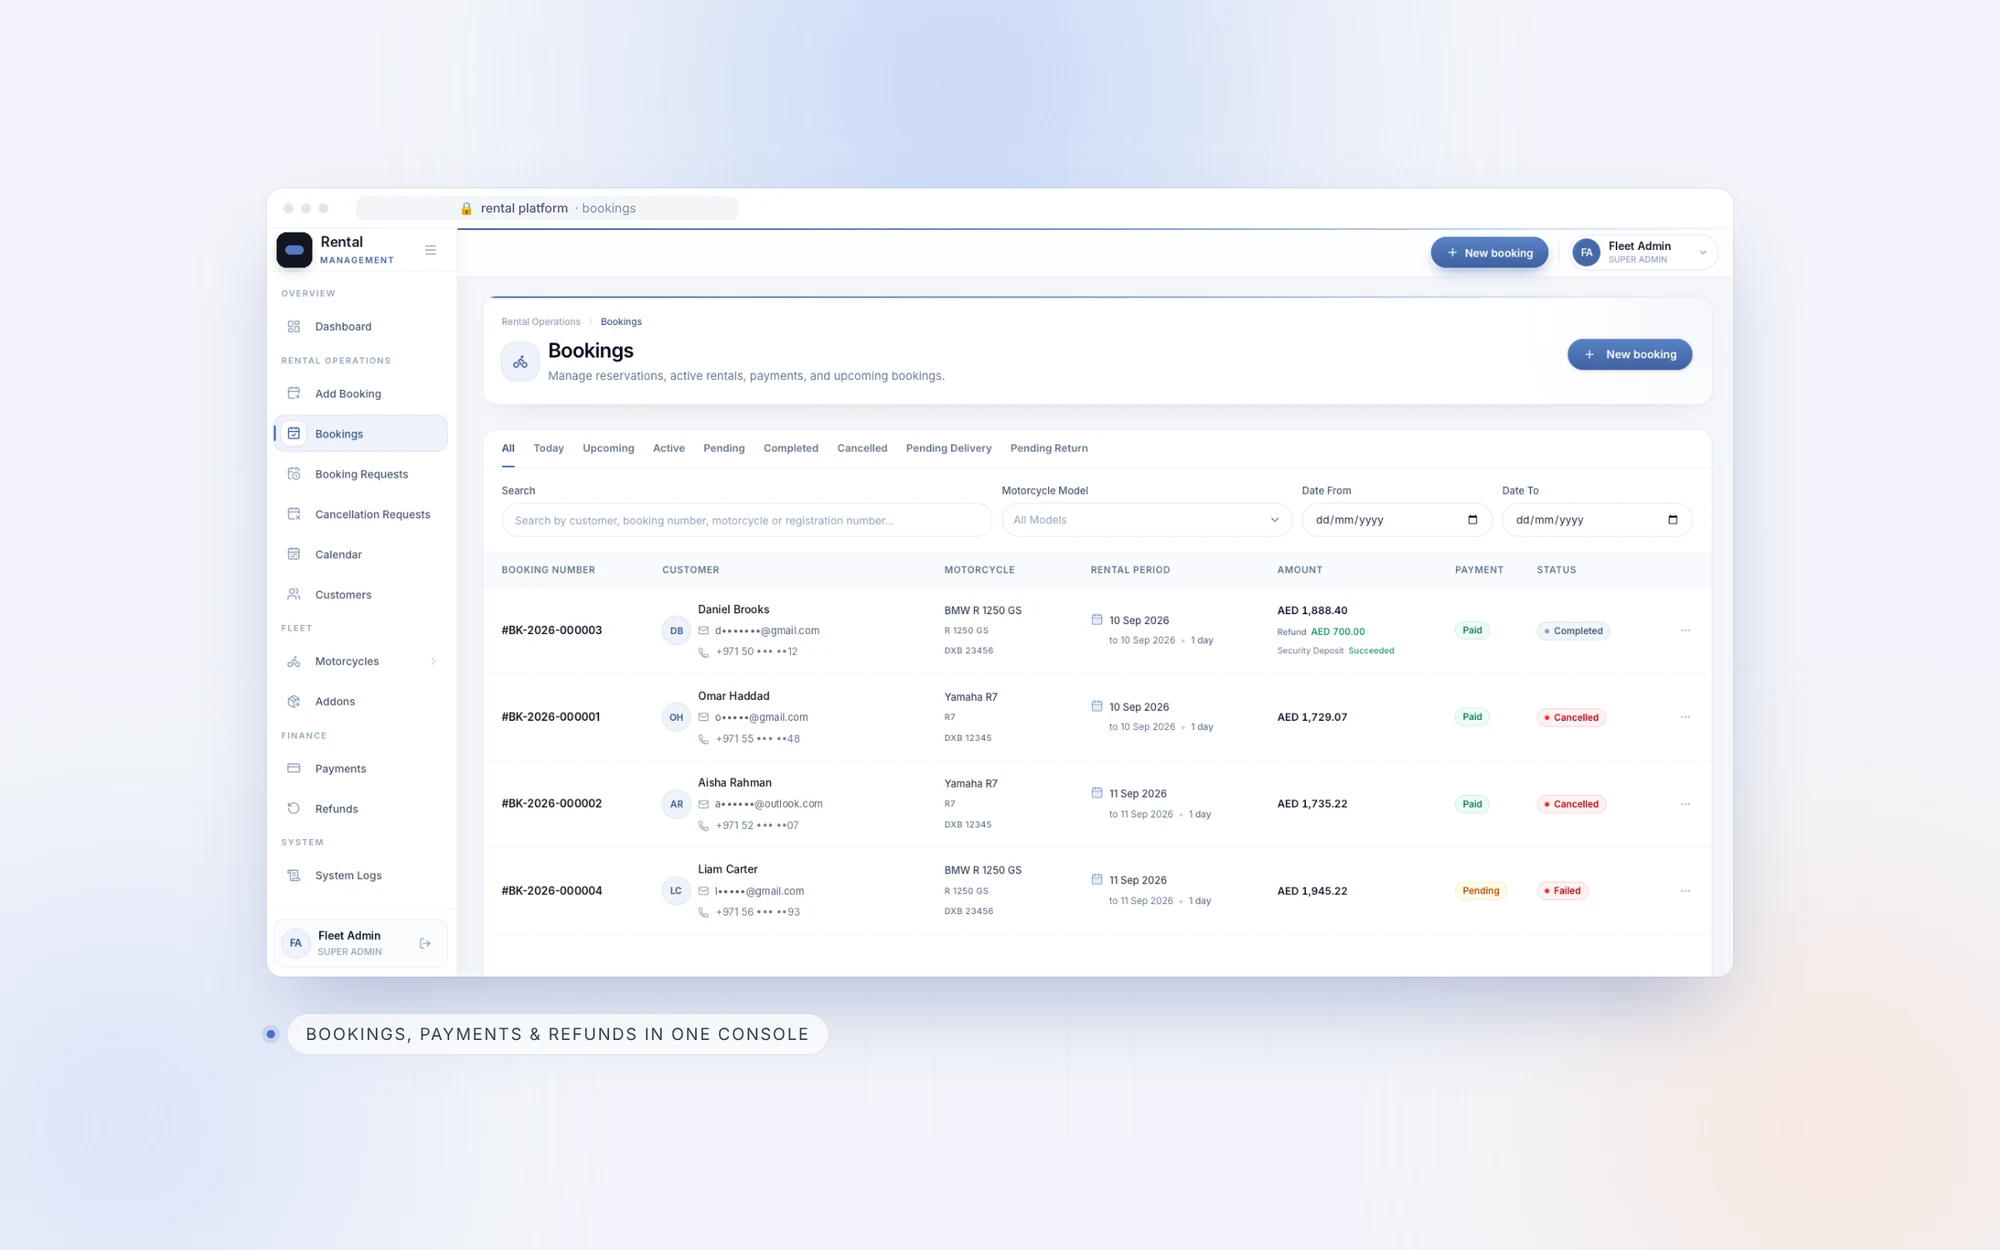Viewport: 2000px width, 1250px height.
Task: Open row actions for booking #BK-2026-000001
Action: (x=1685, y=717)
